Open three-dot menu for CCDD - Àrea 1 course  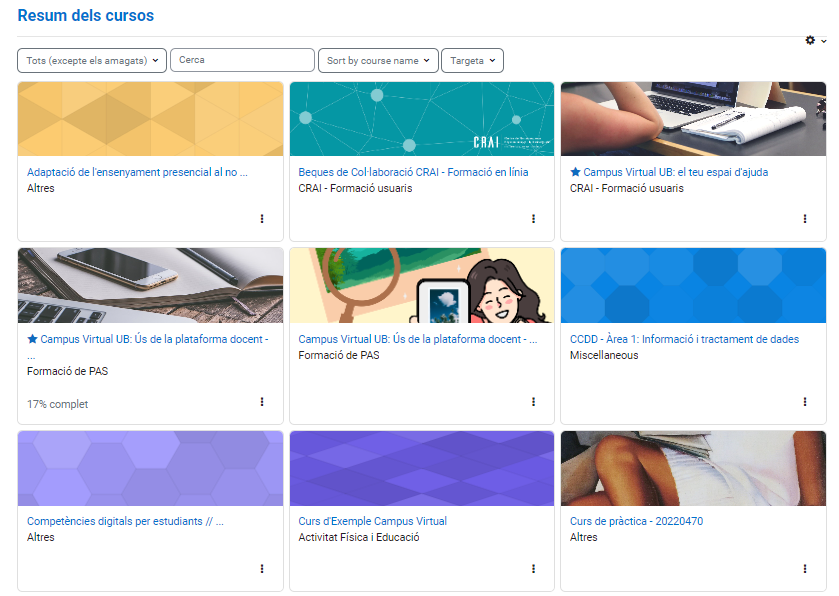805,402
